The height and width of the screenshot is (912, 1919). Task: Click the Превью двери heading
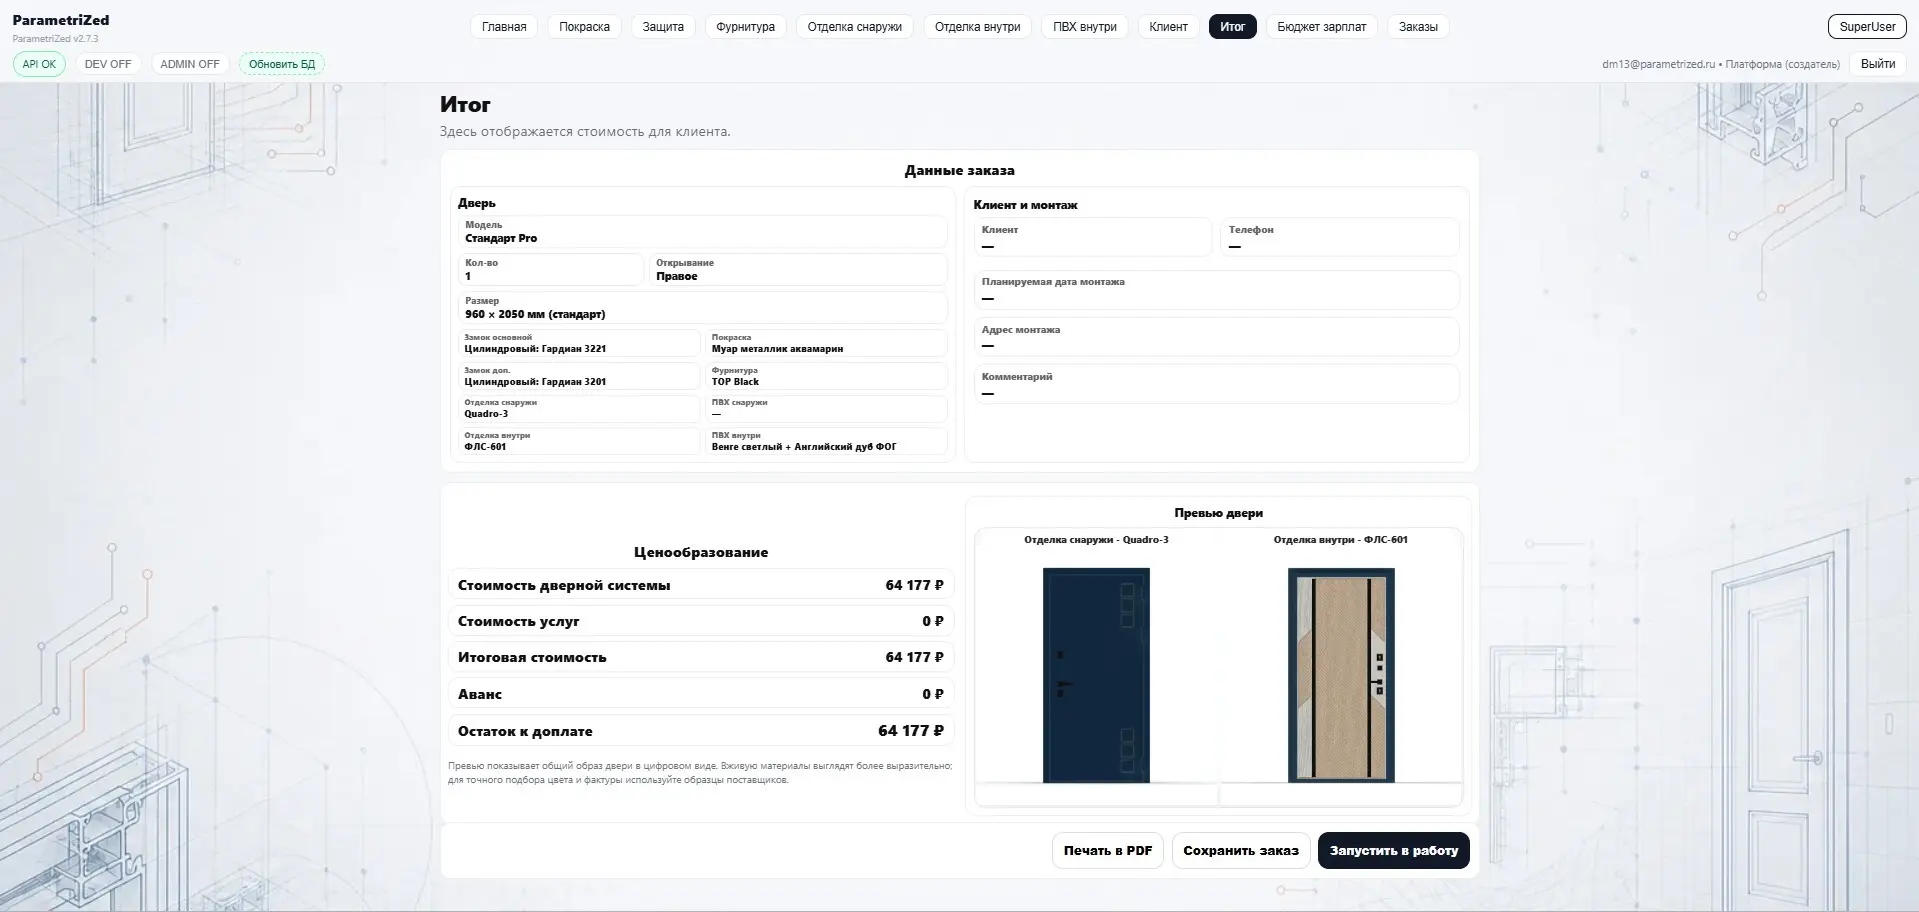[1218, 513]
